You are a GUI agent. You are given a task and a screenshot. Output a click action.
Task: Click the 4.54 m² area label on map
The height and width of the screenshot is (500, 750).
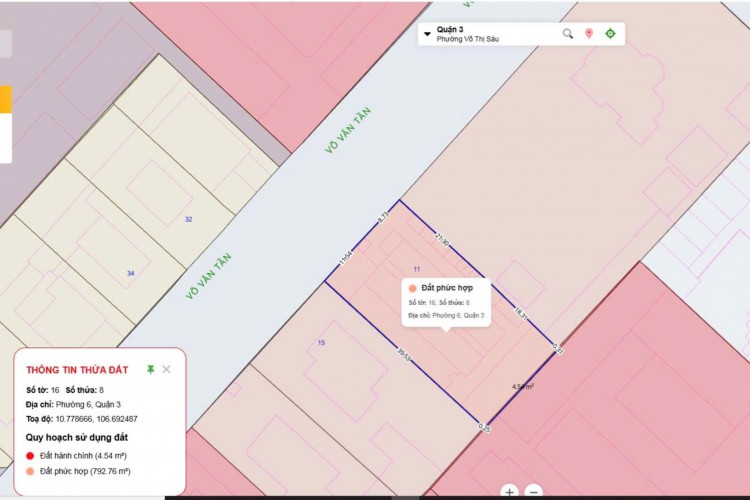(x=523, y=386)
